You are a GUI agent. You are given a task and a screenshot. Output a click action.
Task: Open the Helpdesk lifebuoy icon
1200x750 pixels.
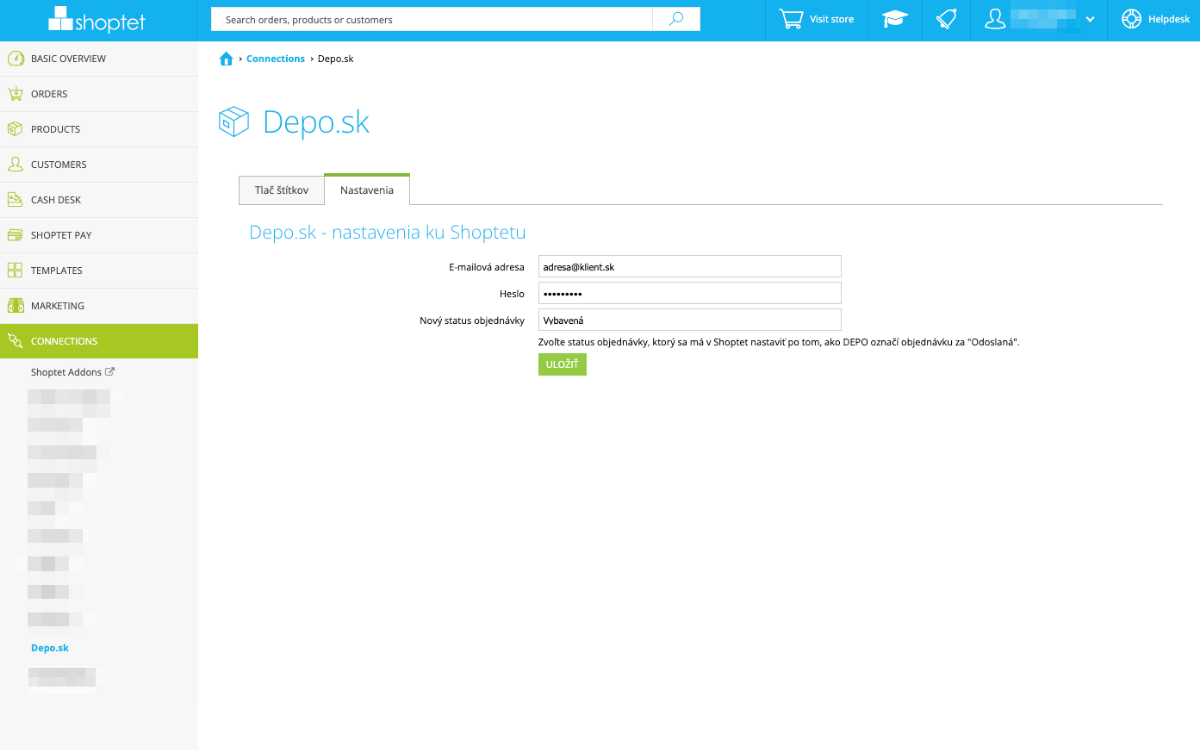pos(1131,19)
